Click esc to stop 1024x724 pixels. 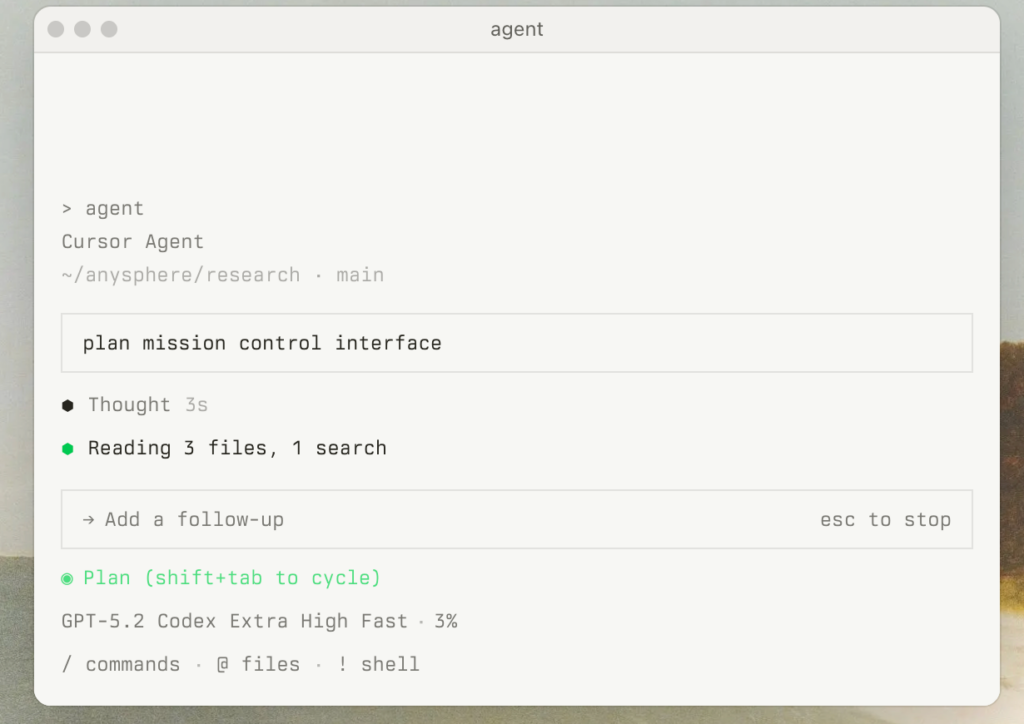885,519
